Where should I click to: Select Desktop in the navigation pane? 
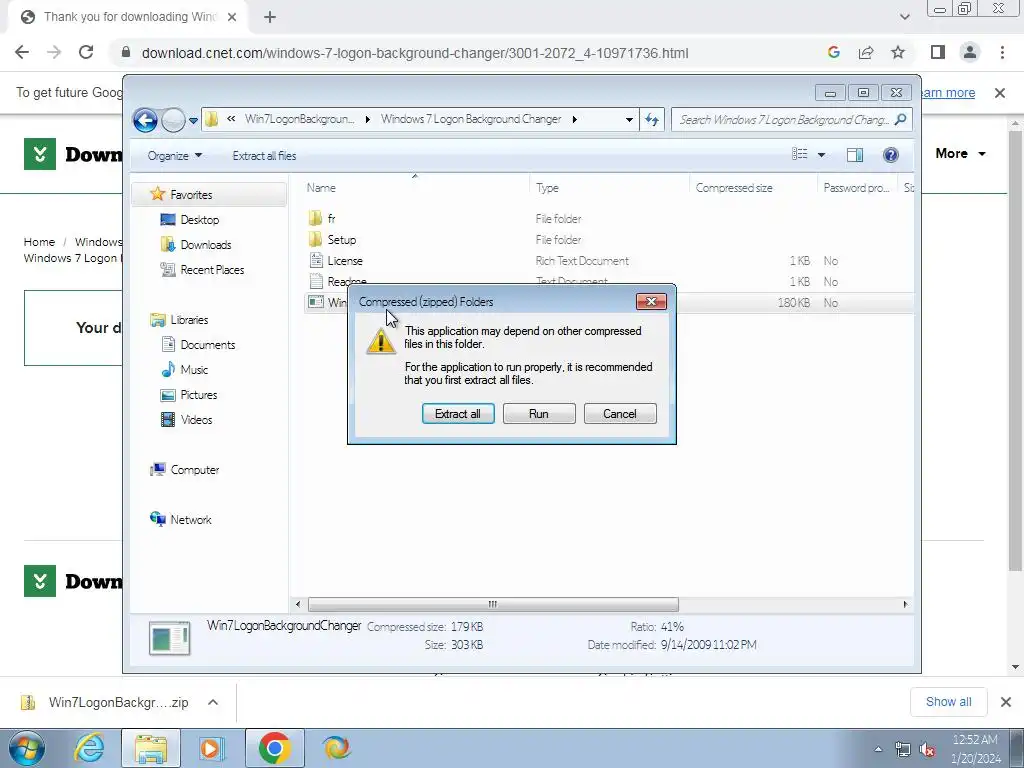(x=200, y=219)
